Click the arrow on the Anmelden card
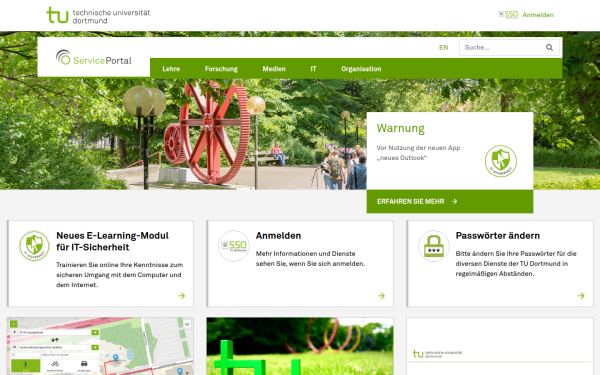 pyautogui.click(x=382, y=295)
